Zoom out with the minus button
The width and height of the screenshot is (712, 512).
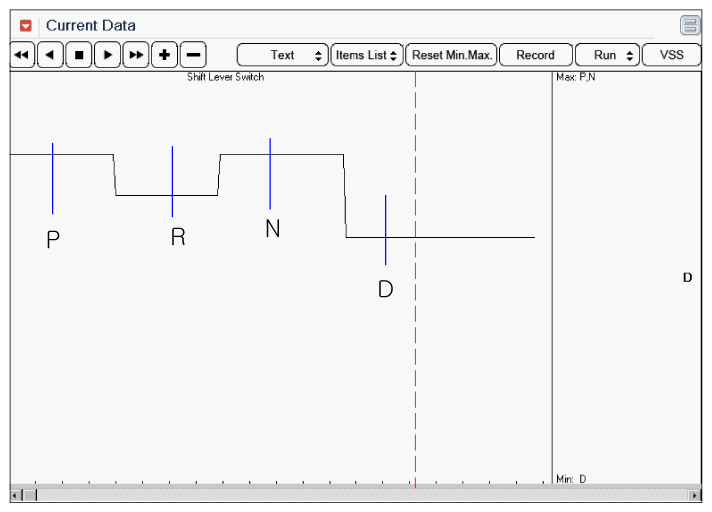pyautogui.click(x=193, y=55)
